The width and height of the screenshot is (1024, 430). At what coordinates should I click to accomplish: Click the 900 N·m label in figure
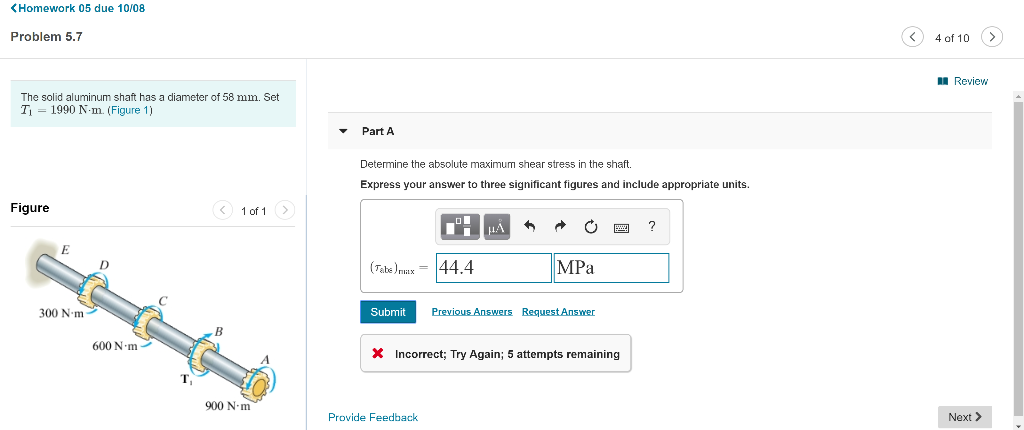coord(228,406)
